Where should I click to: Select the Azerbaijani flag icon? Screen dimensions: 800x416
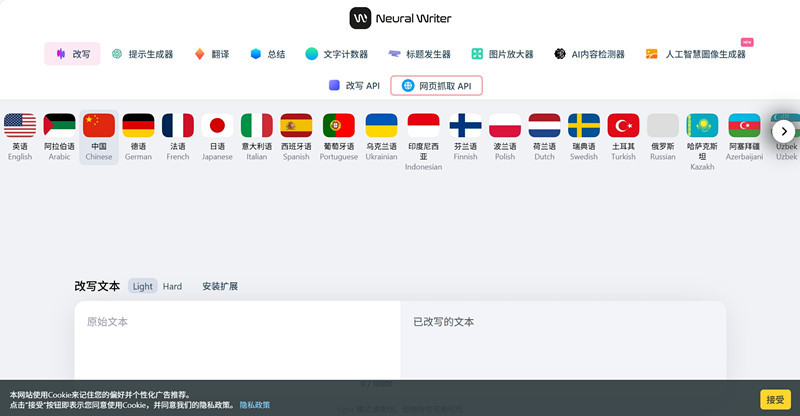[744, 126]
